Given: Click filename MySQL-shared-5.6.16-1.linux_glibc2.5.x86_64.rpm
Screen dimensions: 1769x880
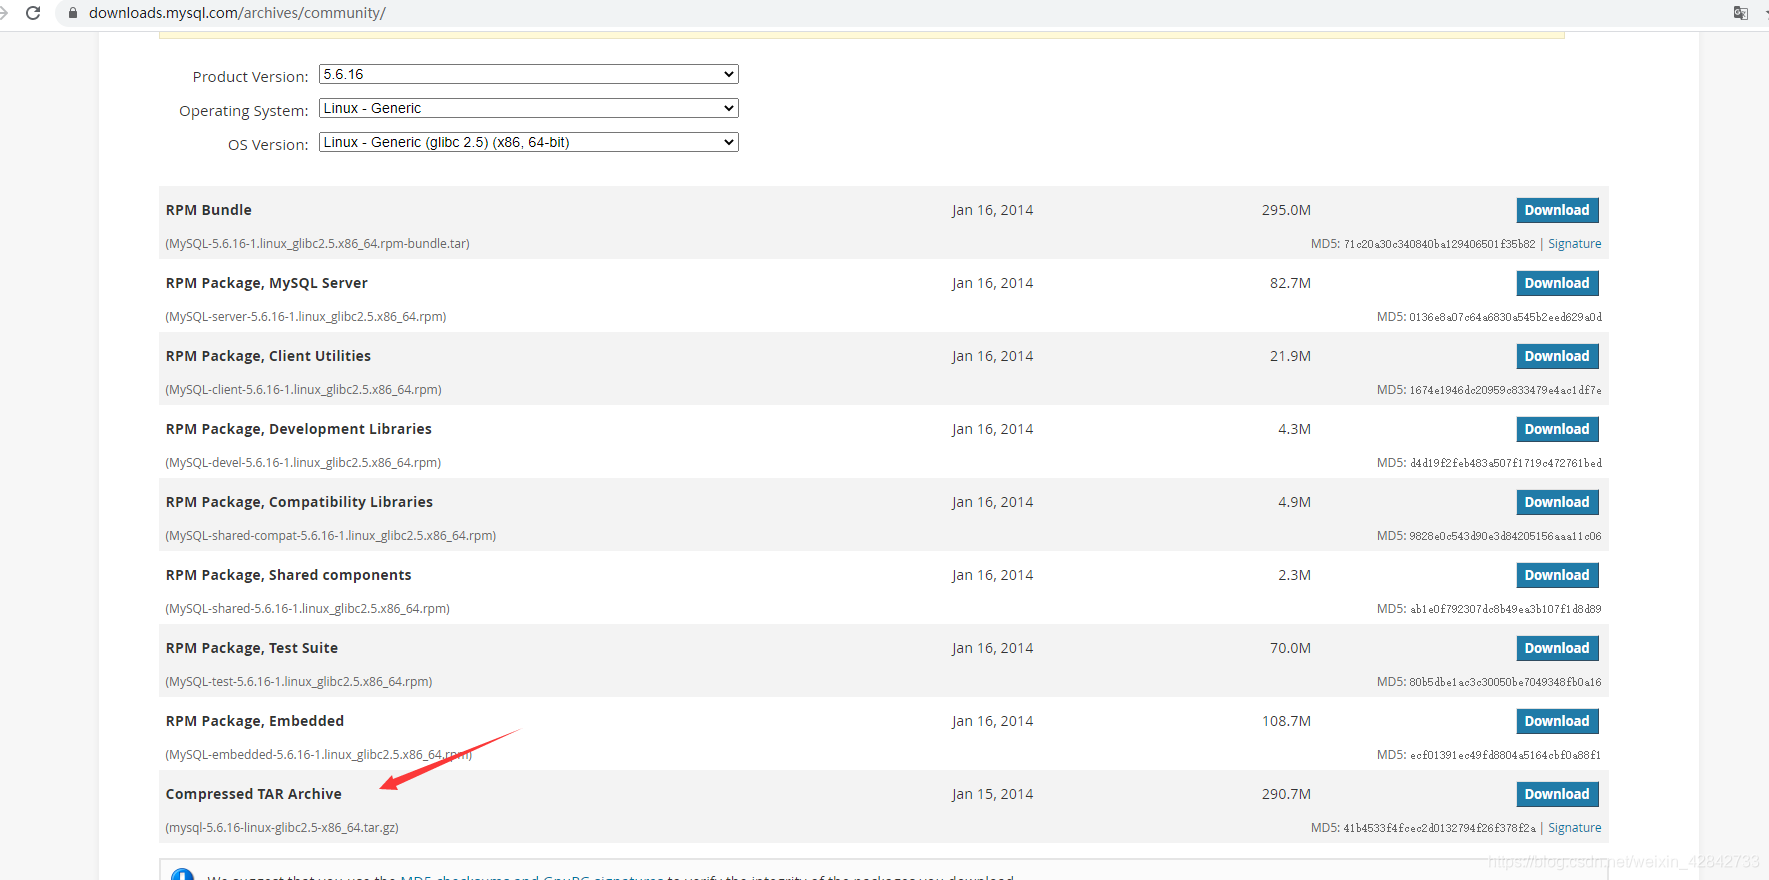Looking at the screenshot, I should (308, 609).
